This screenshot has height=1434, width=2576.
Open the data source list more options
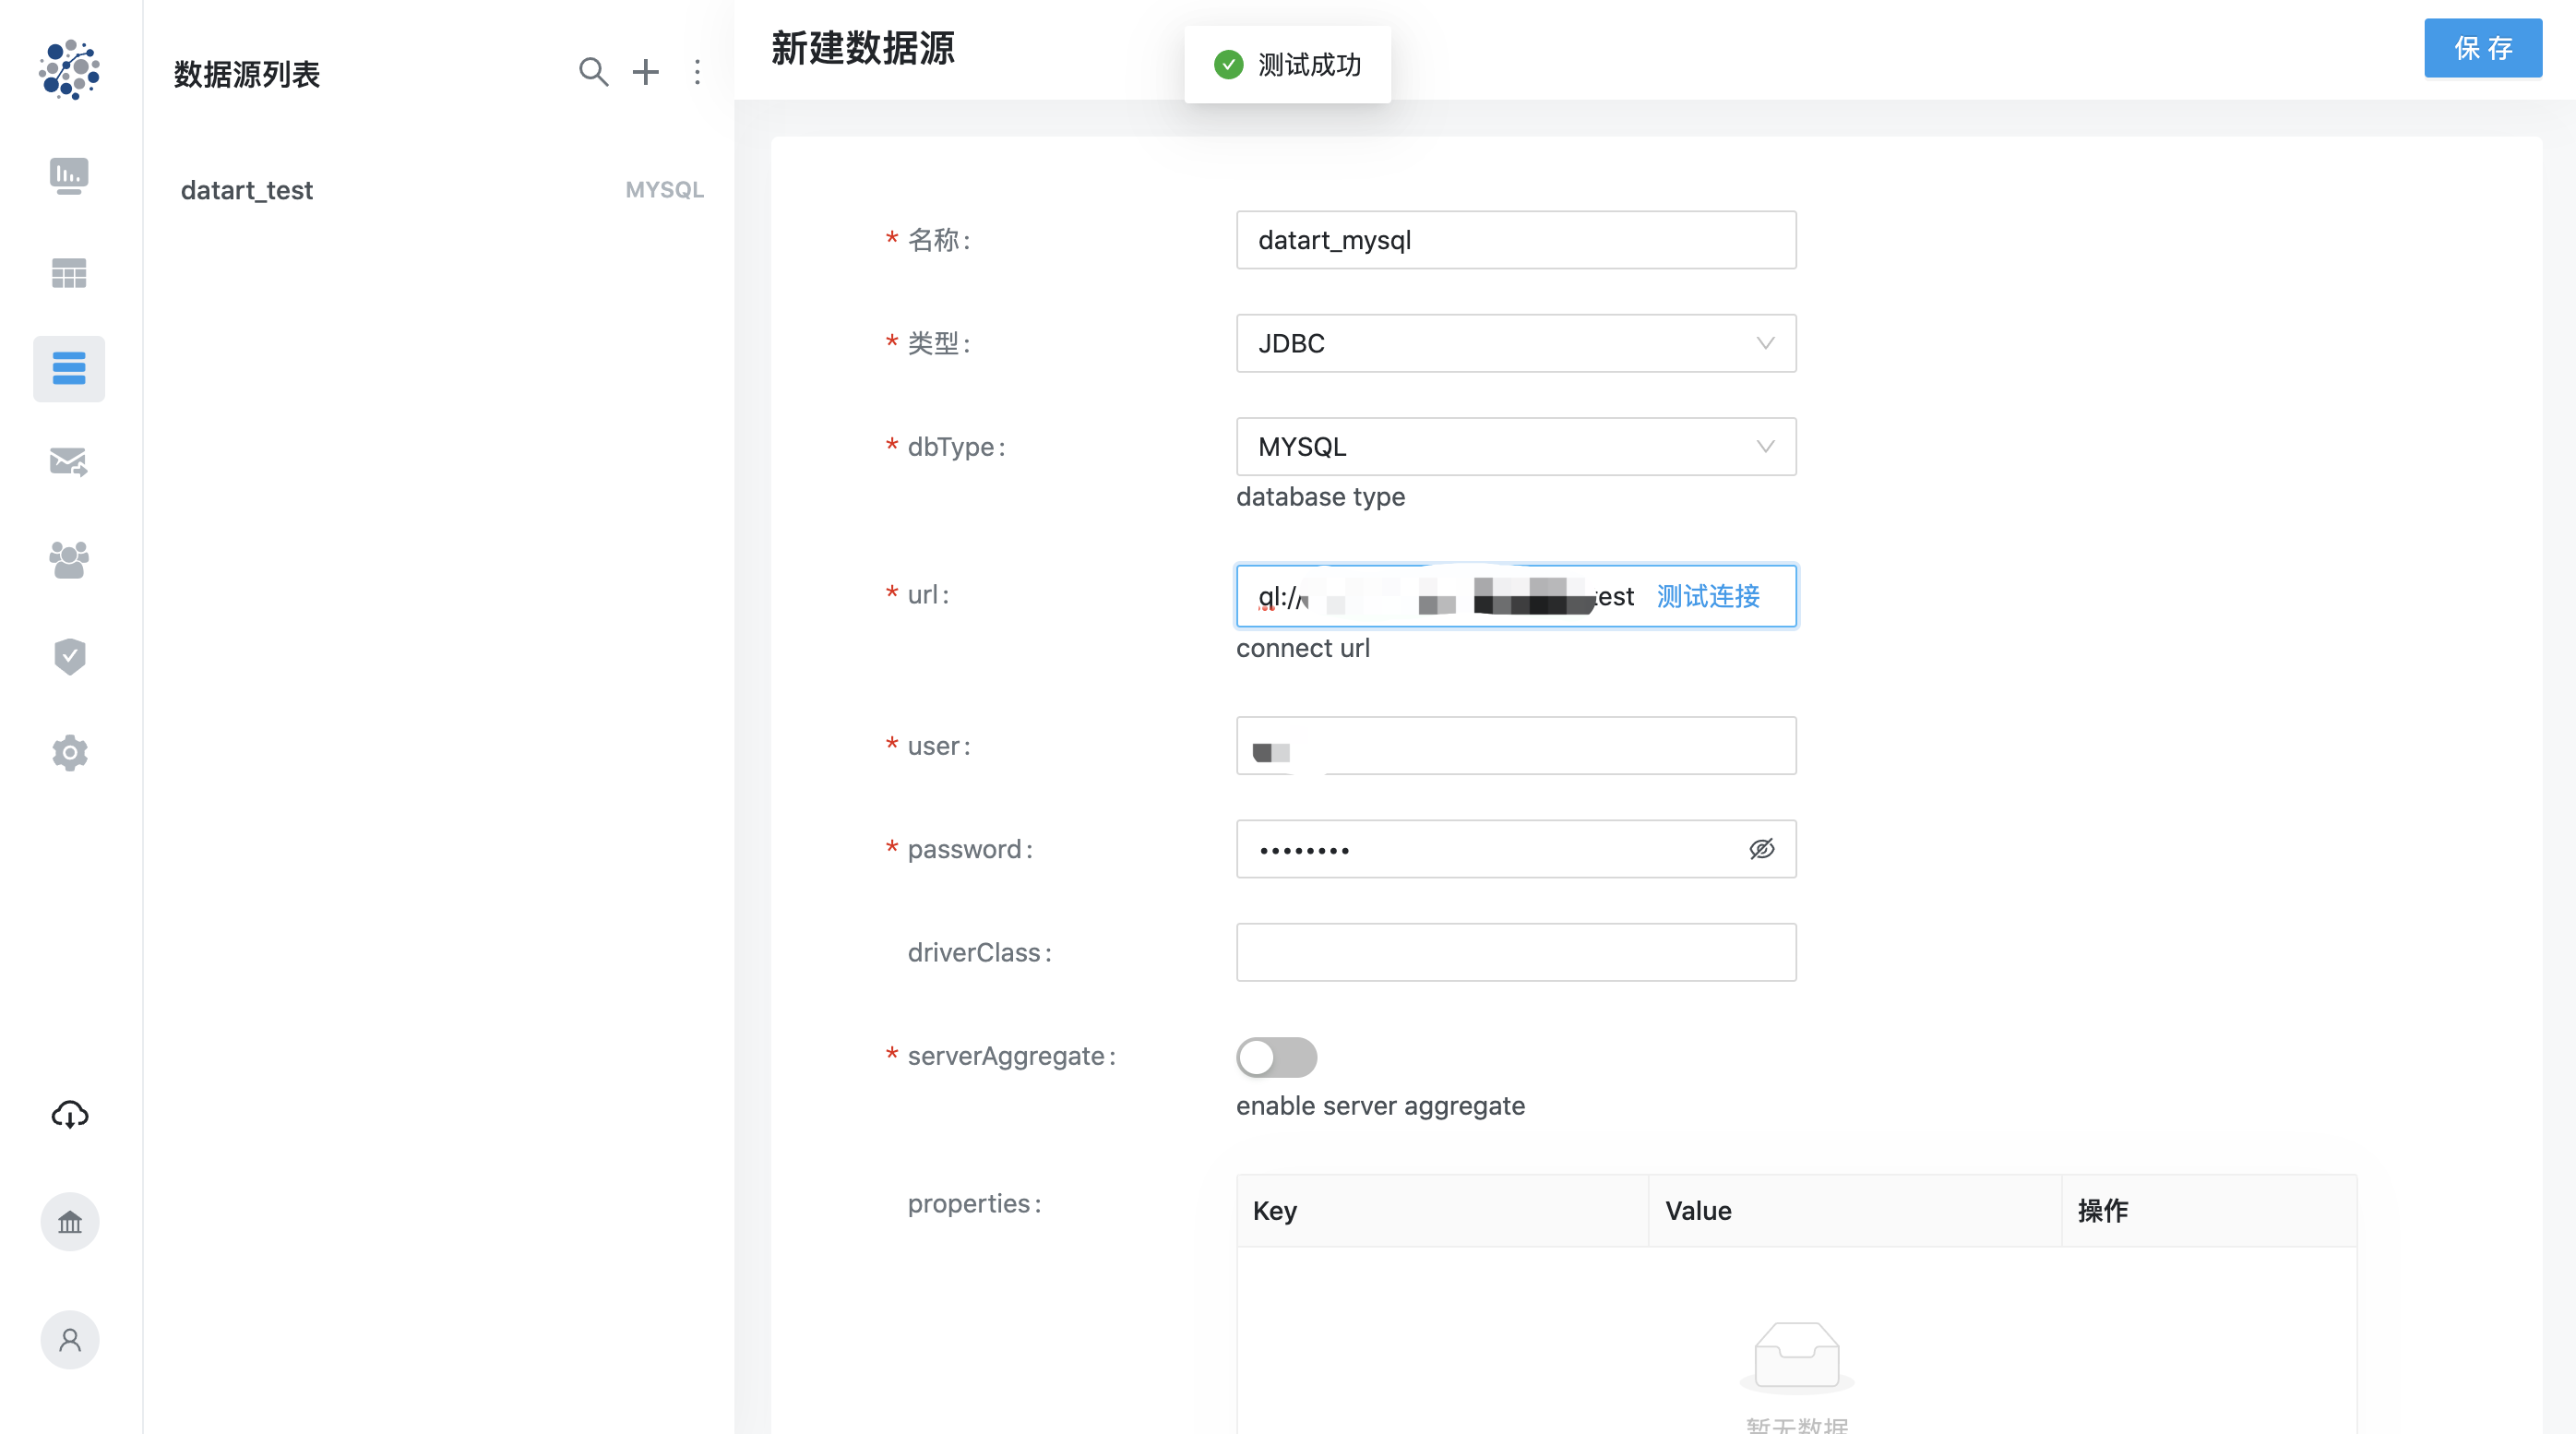pos(697,72)
